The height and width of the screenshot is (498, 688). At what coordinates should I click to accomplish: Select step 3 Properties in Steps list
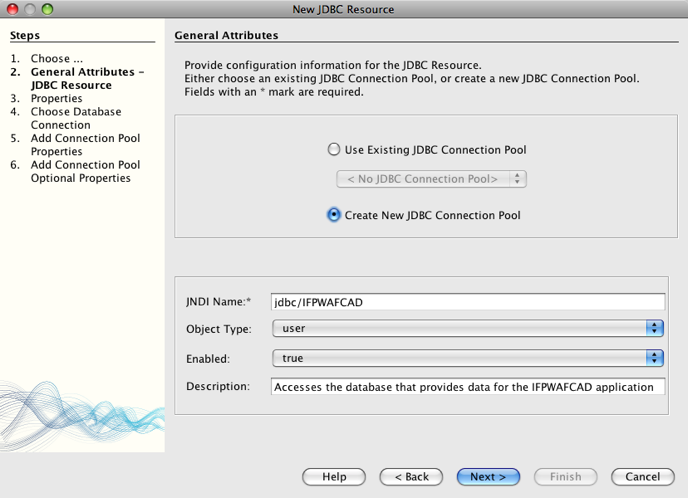click(x=56, y=99)
